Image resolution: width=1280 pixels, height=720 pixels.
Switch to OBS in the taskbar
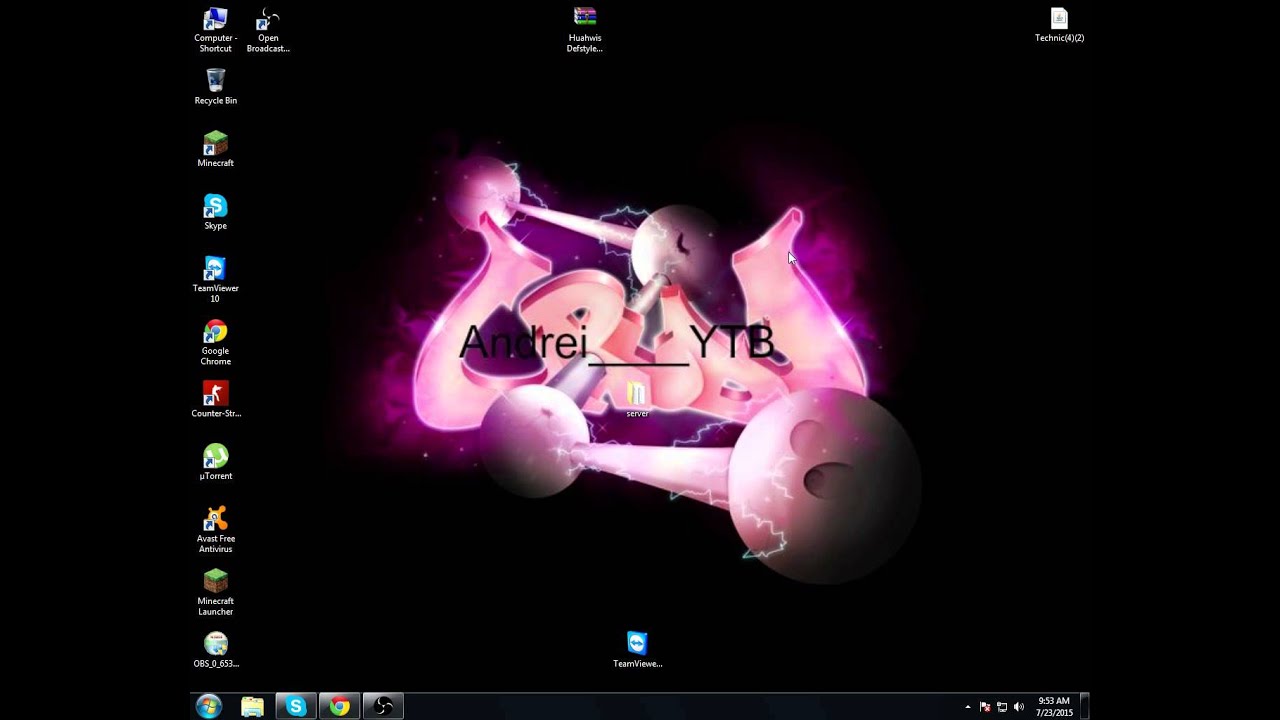pos(383,707)
